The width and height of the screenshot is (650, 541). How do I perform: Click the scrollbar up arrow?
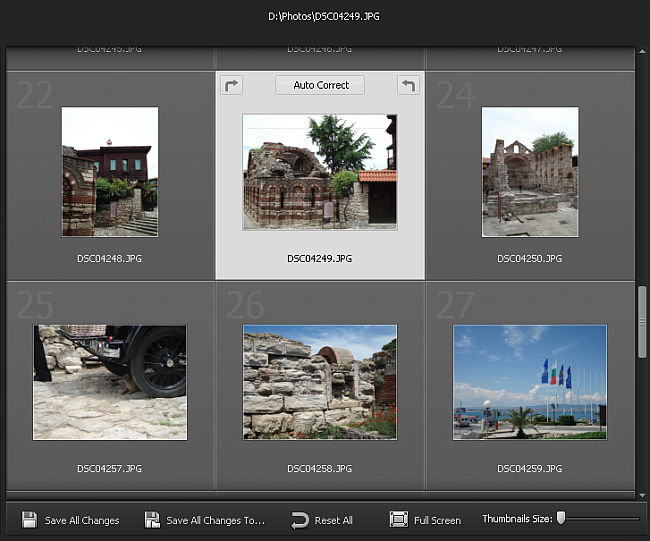(642, 51)
